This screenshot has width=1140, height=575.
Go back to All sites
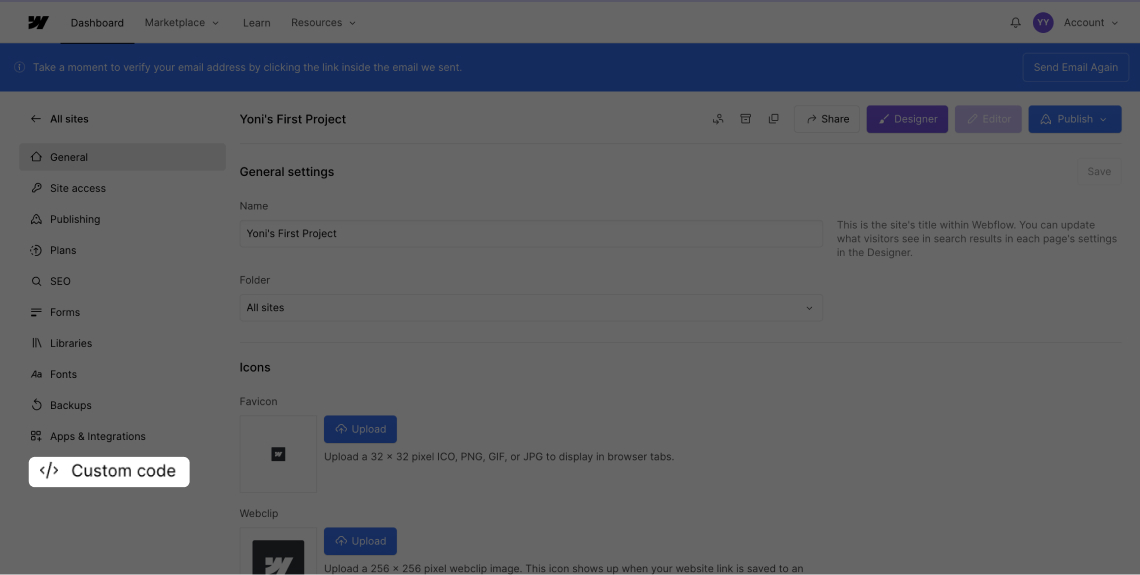pyautogui.click(x=60, y=119)
